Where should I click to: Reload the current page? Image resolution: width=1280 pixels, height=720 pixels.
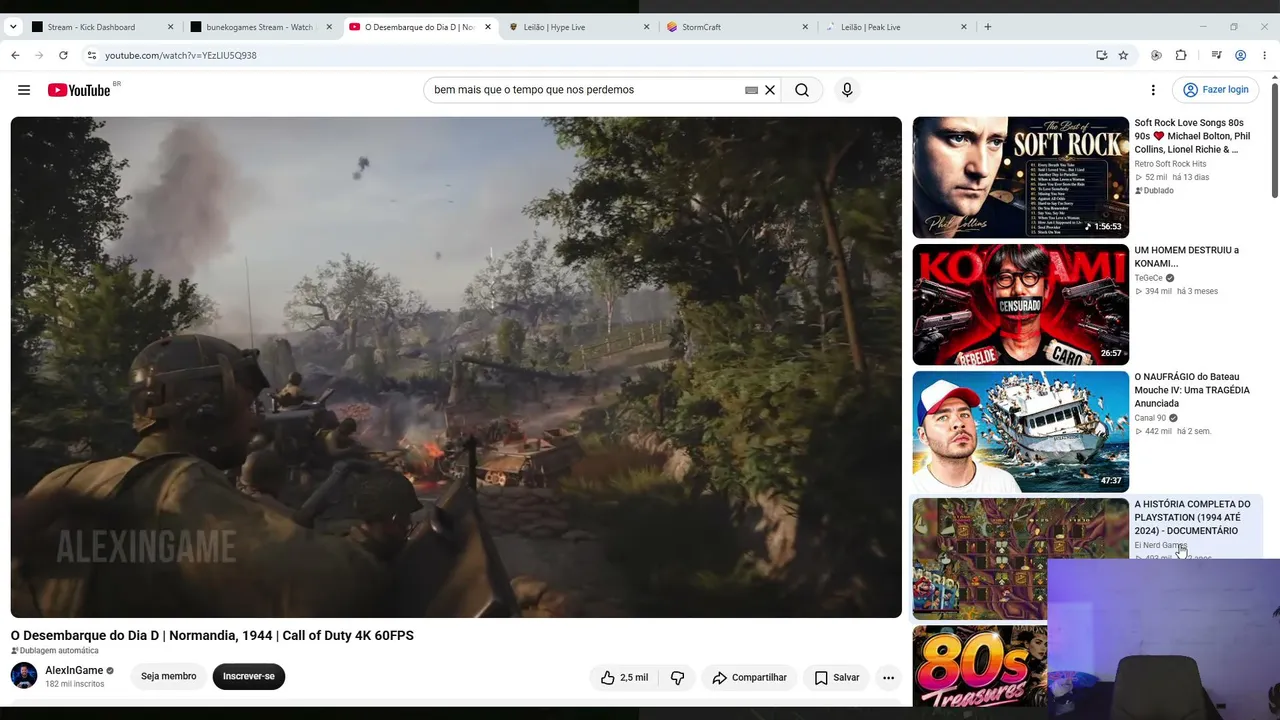coord(63,55)
